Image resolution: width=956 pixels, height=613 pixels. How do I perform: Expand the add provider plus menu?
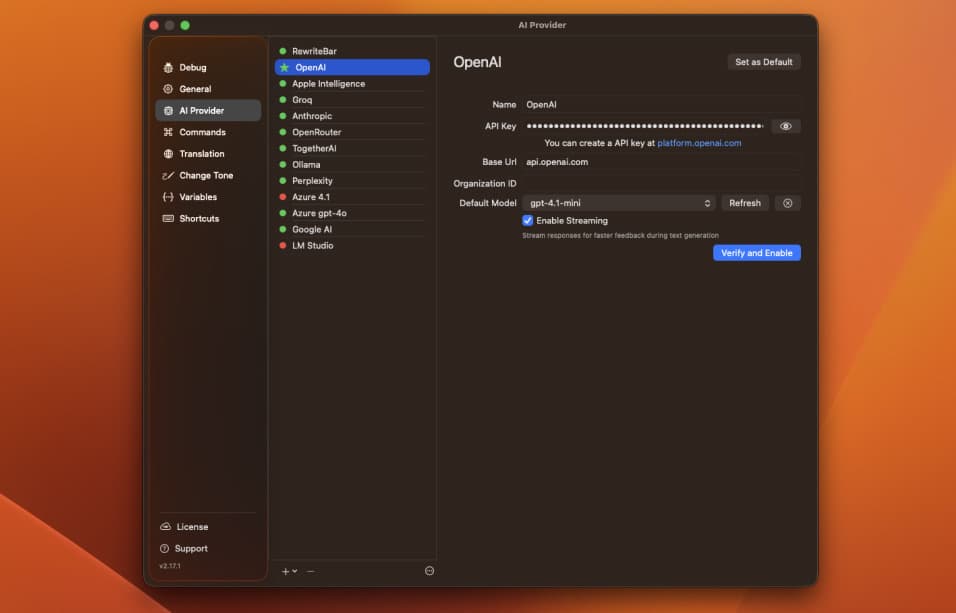289,571
